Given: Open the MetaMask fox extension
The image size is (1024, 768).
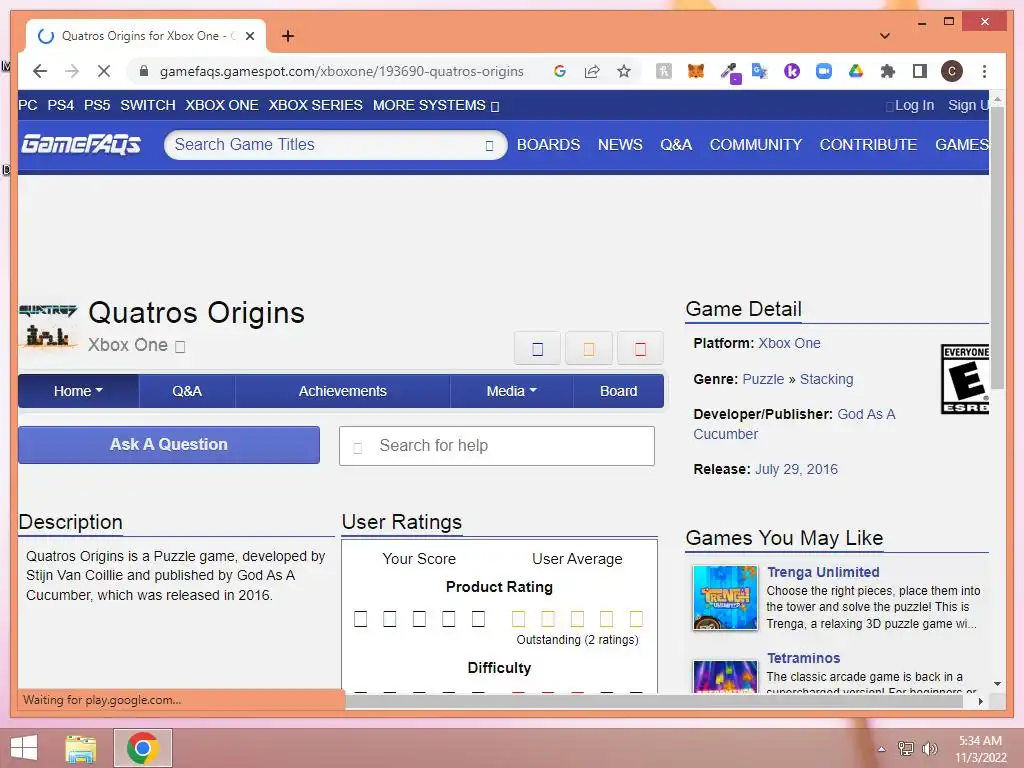Looking at the screenshot, I should [696, 71].
